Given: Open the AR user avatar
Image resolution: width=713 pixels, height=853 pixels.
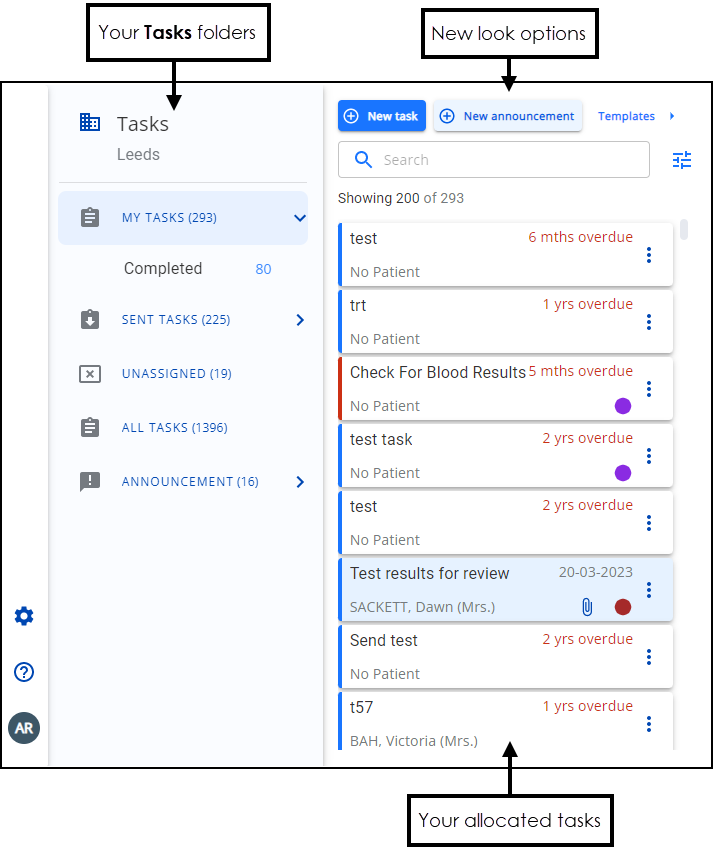Looking at the screenshot, I should [x=24, y=728].
